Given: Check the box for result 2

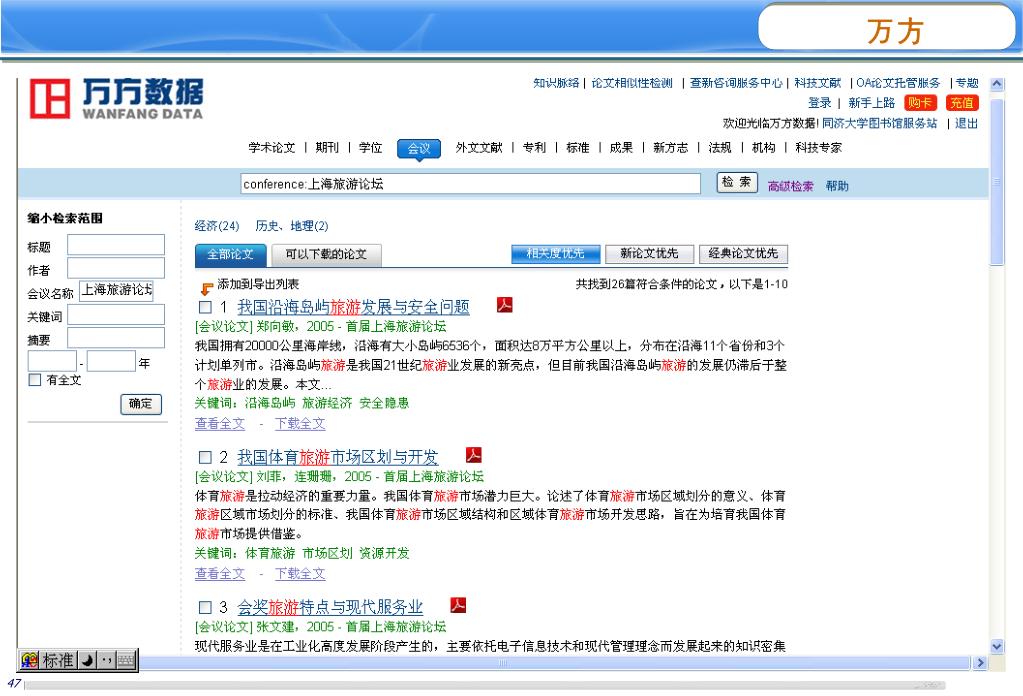Looking at the screenshot, I should pos(206,457).
